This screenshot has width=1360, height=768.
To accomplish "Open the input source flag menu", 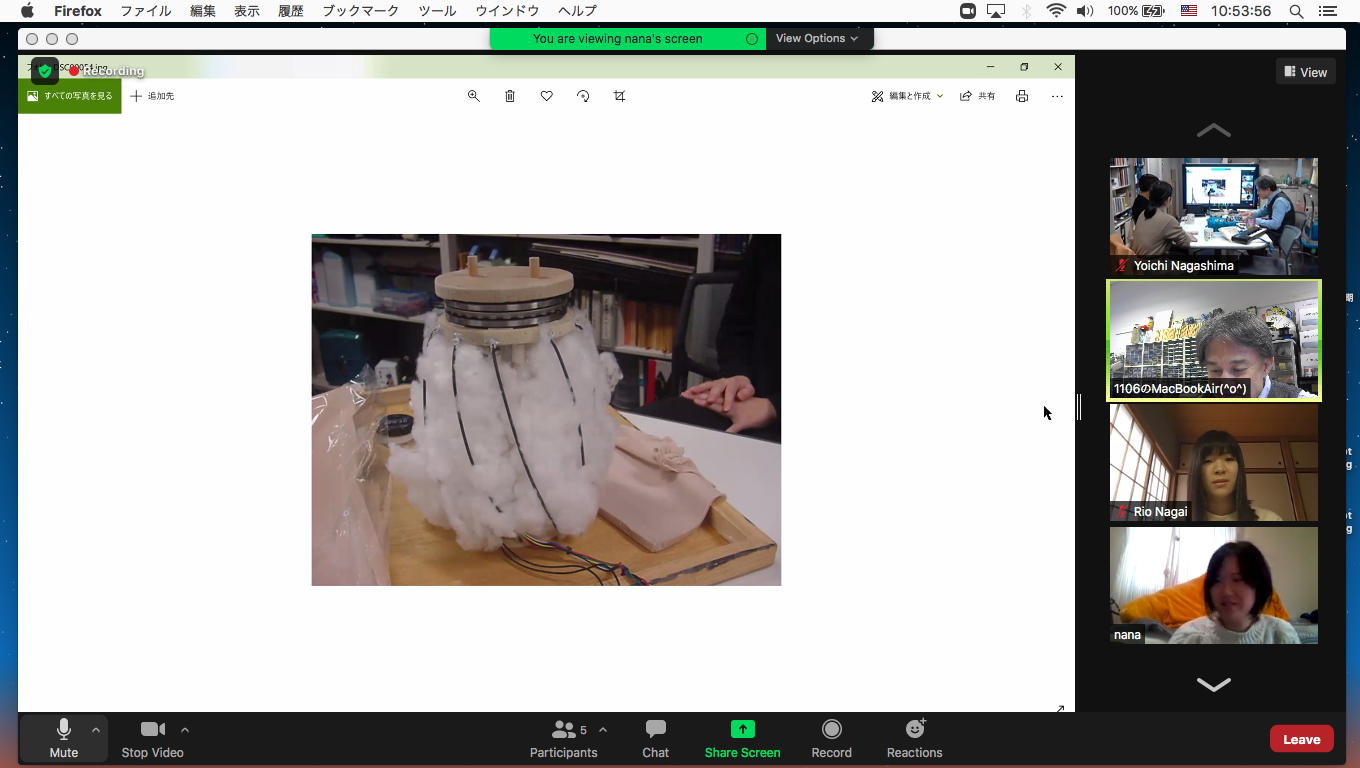I will pos(1188,11).
